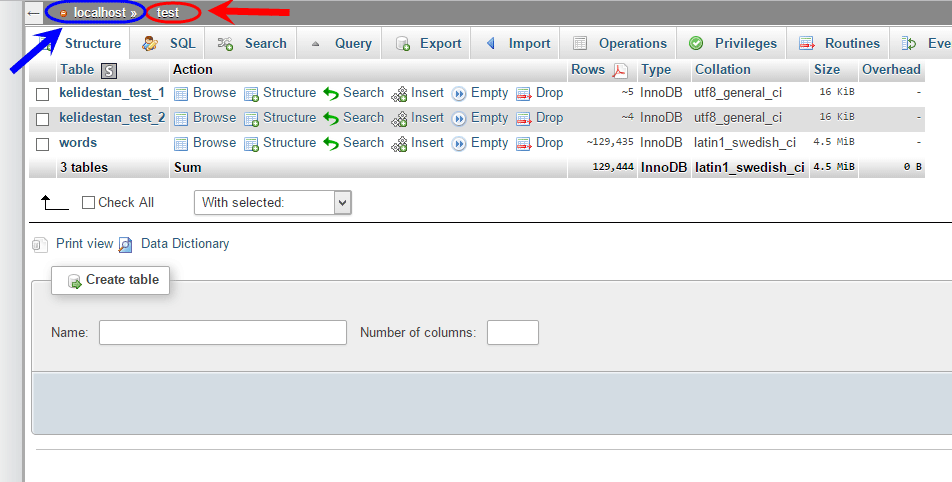Open the kelidestan_test_2 table link

112,118
